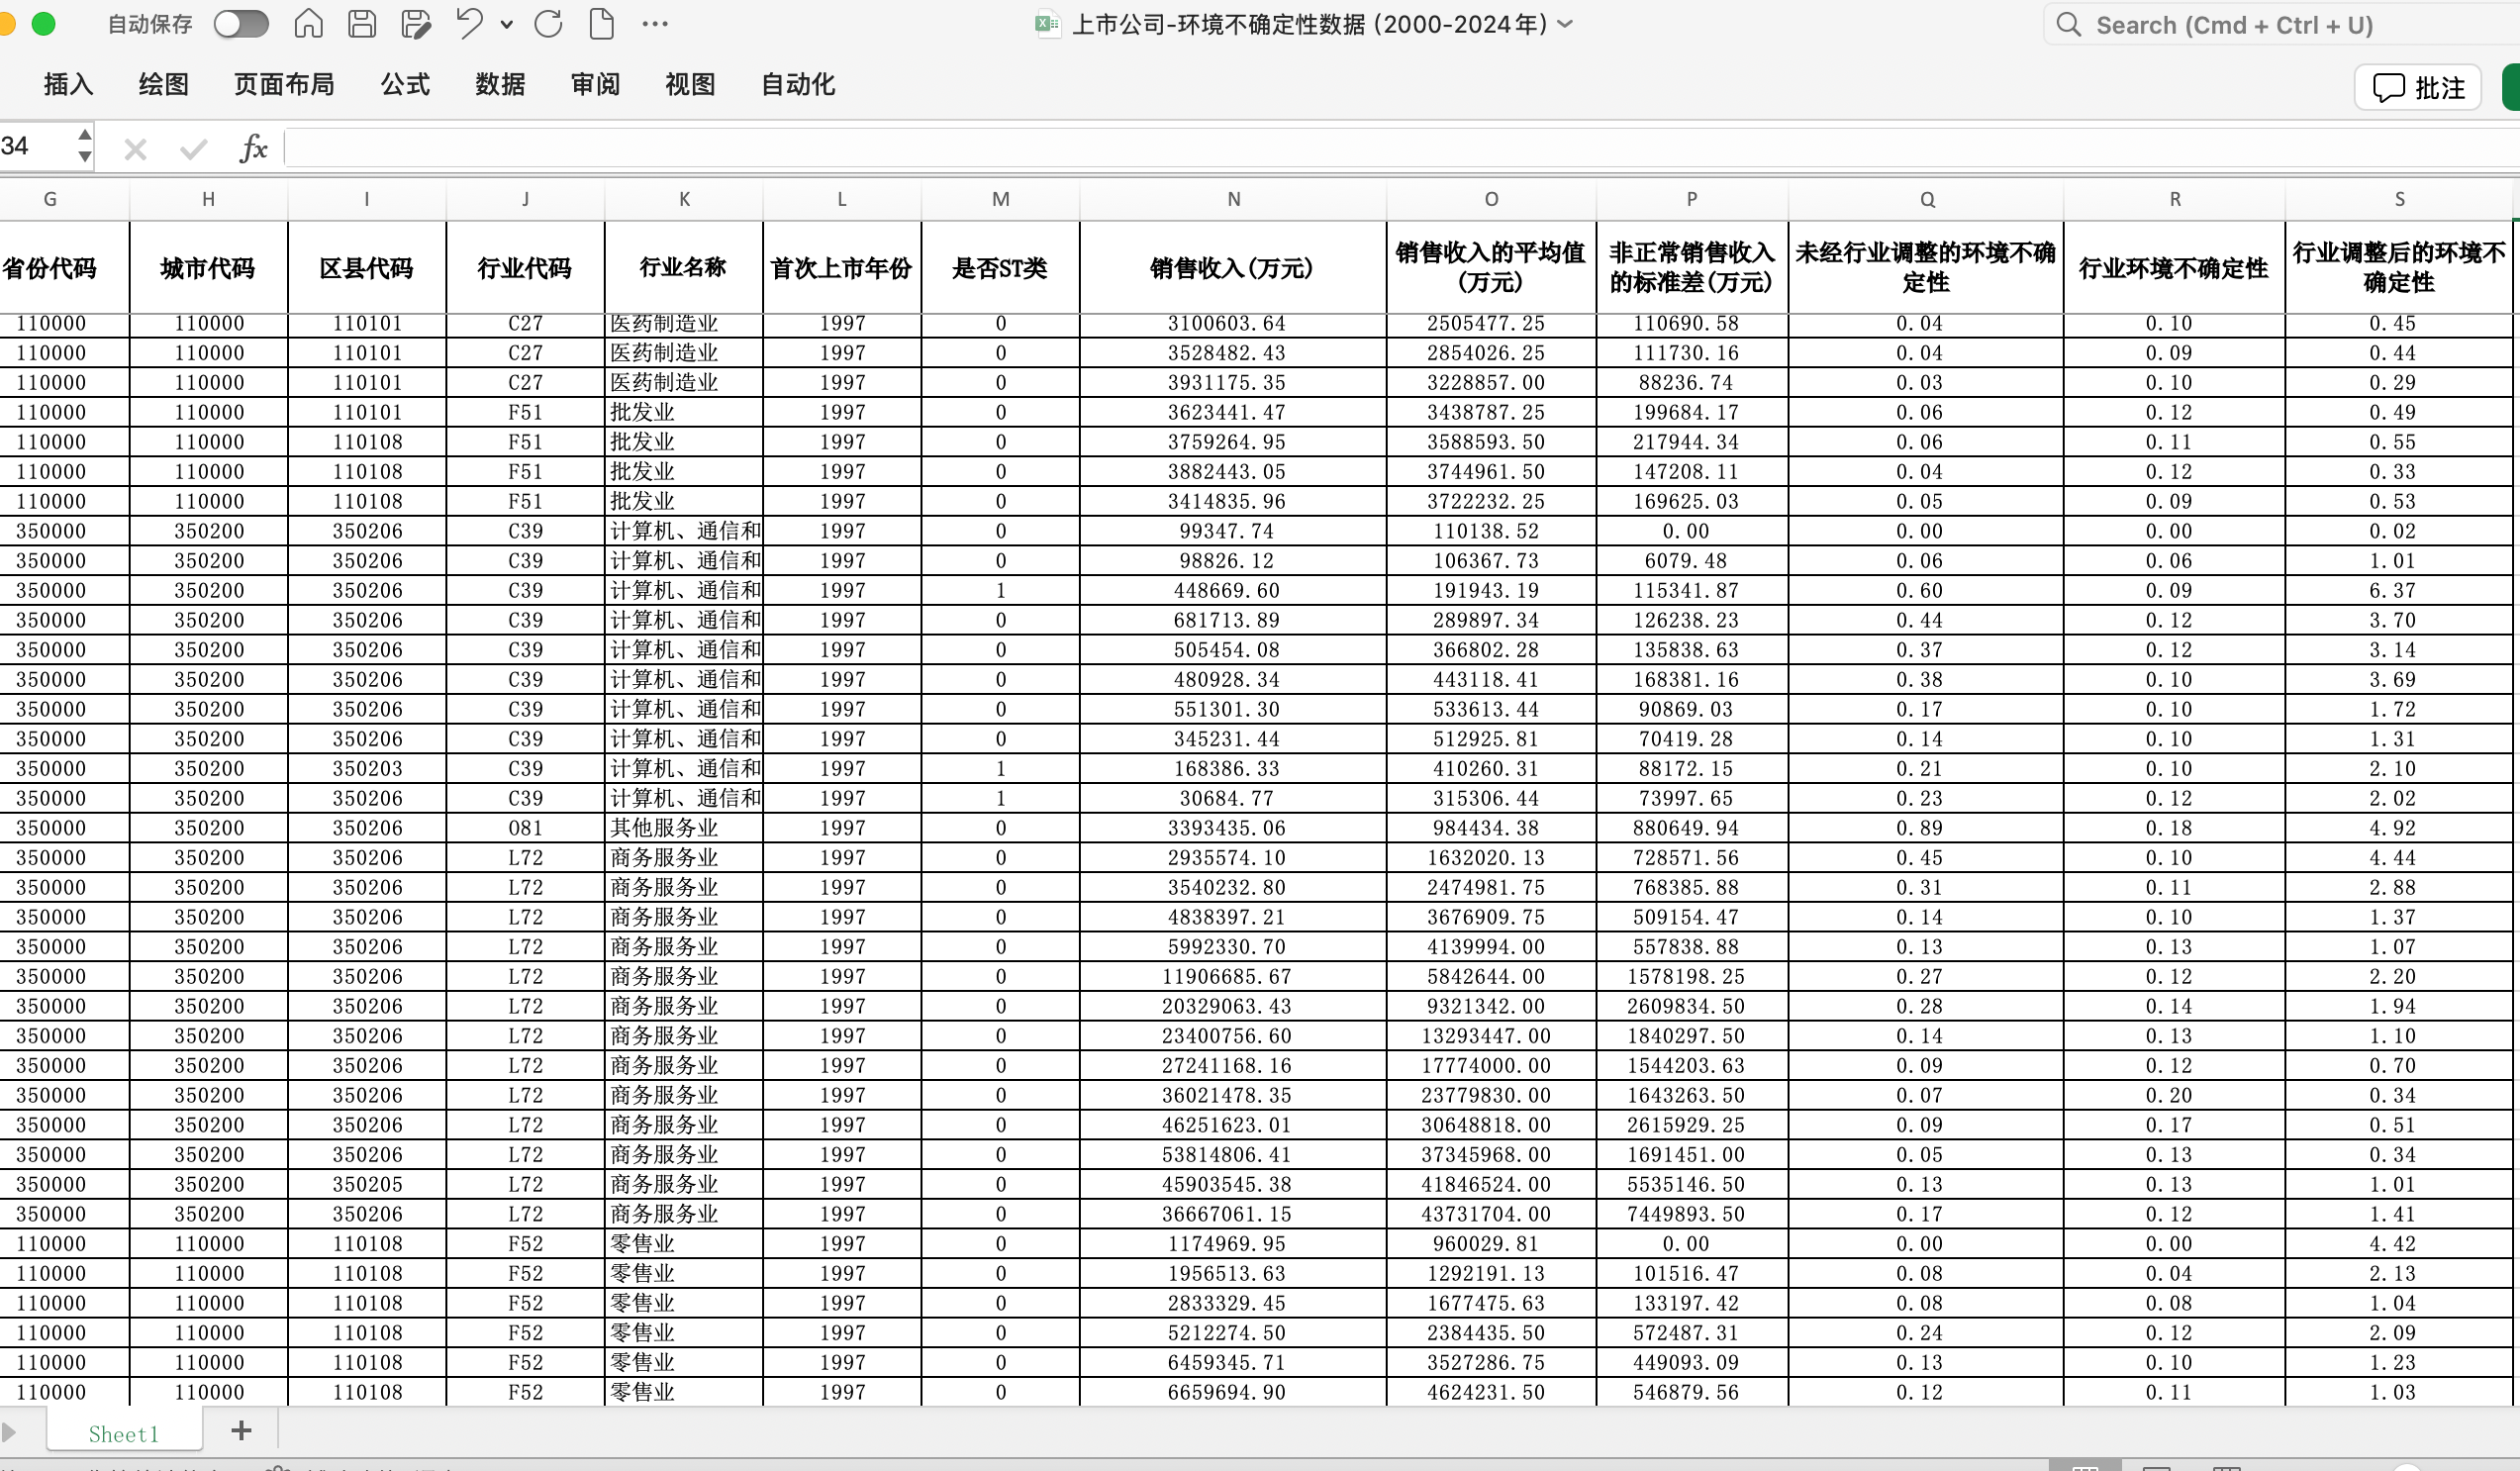This screenshot has height=1471, width=2520.
Task: Click the 批注 comments button
Action: coord(2417,87)
